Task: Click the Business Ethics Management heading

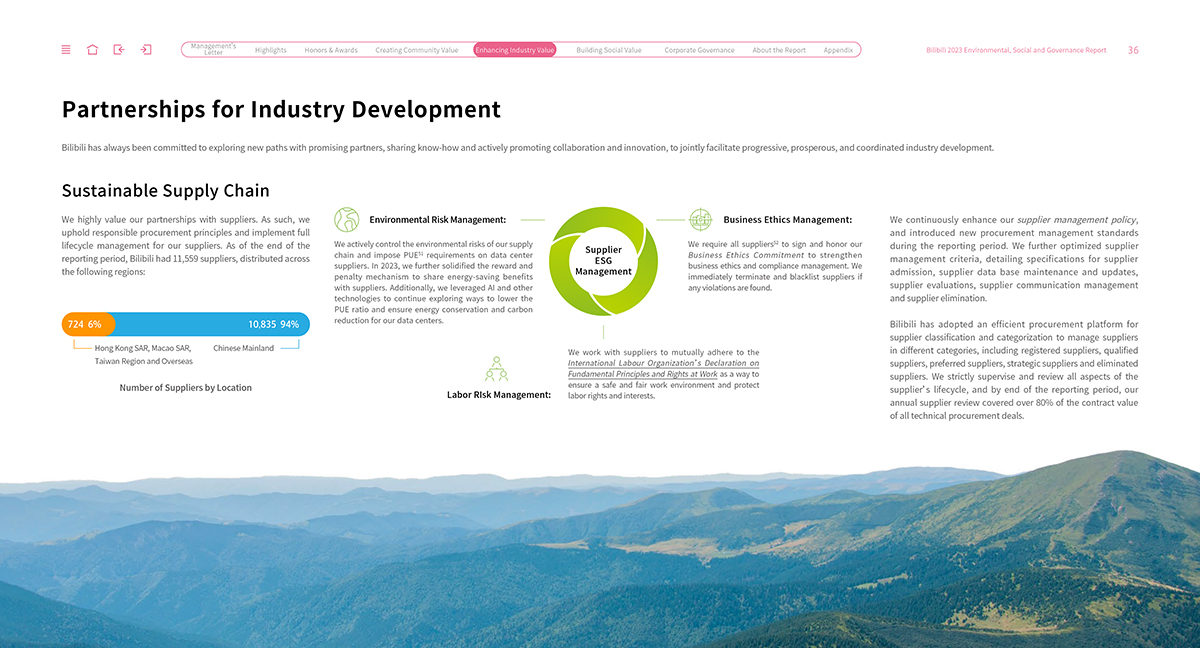Action: point(787,220)
